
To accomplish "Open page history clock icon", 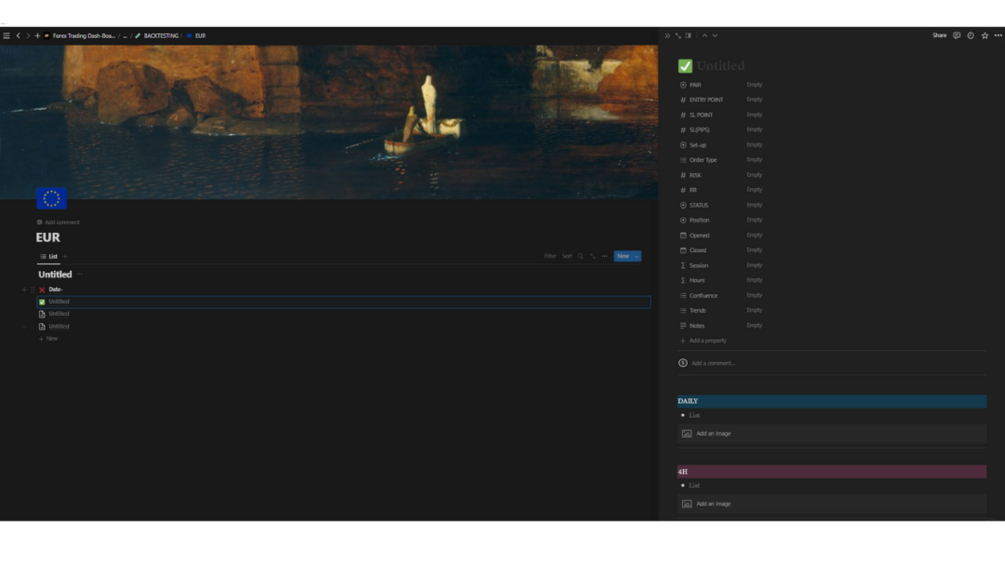I will [x=970, y=36].
